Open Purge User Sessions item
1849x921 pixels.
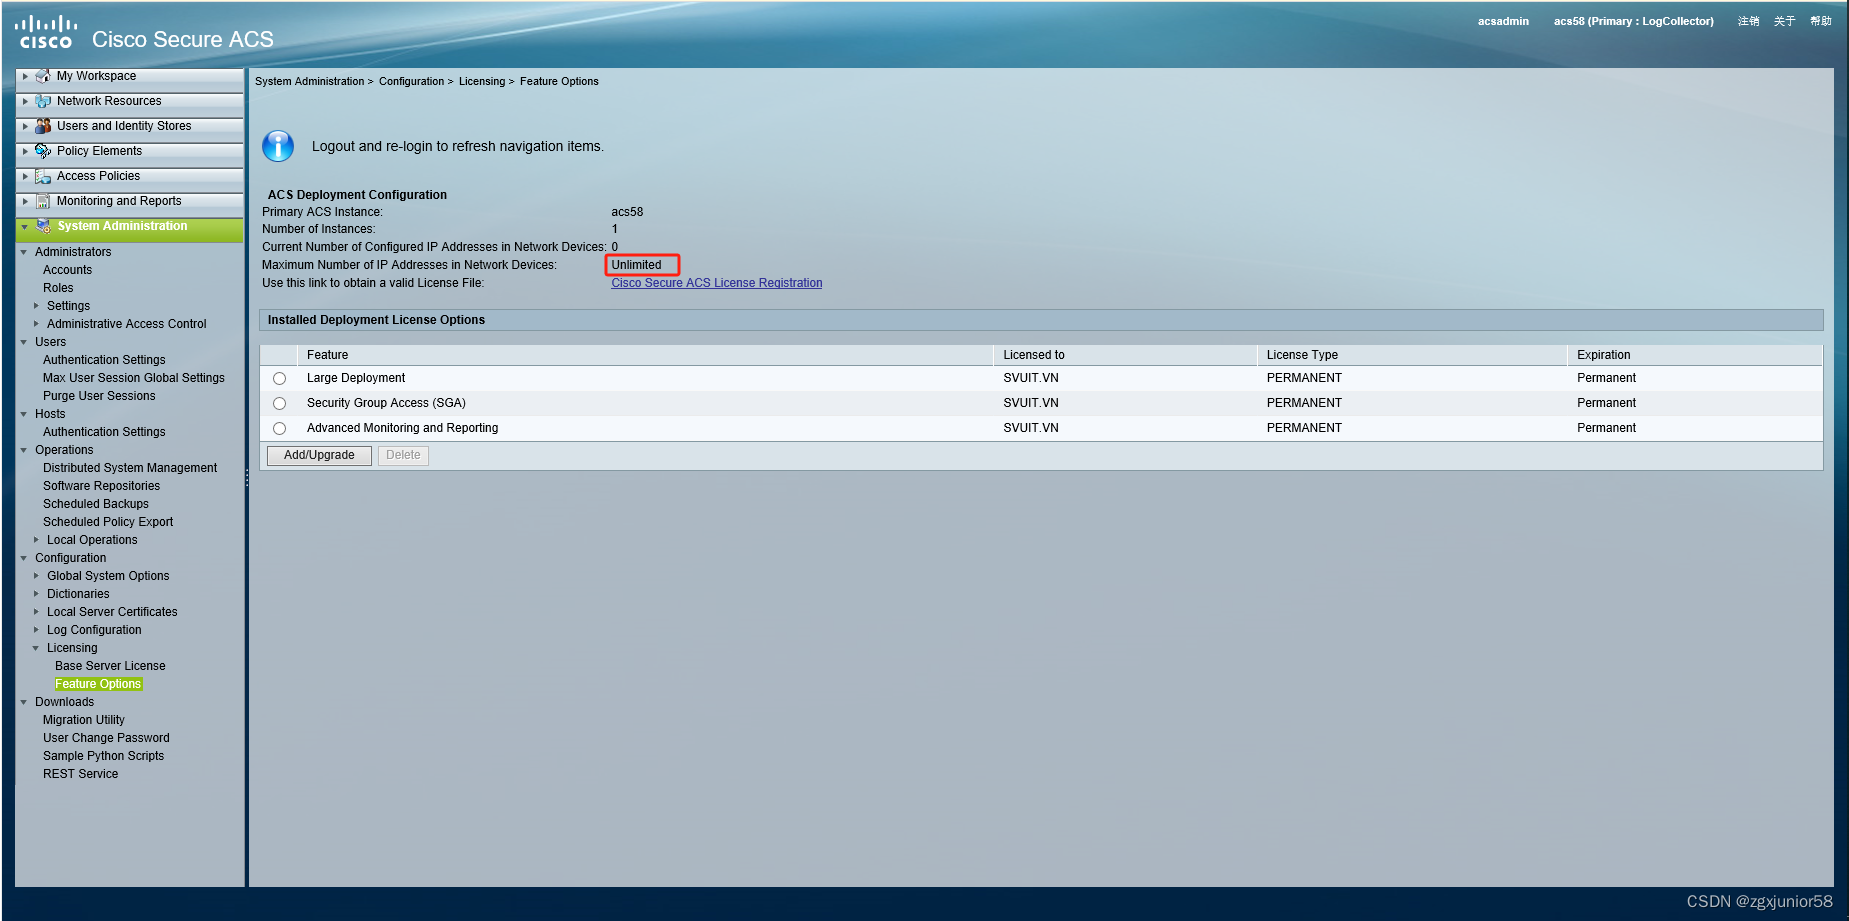click(99, 396)
